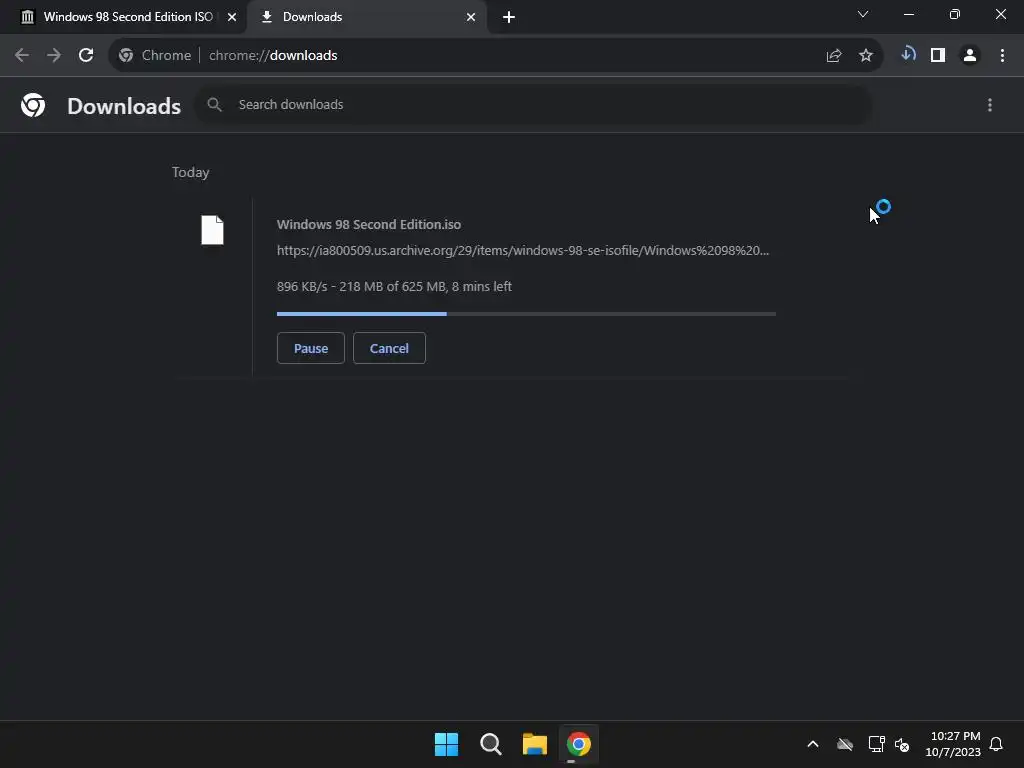This screenshot has height=768, width=1024.
Task: Pause the ISO download
Action: point(311,348)
